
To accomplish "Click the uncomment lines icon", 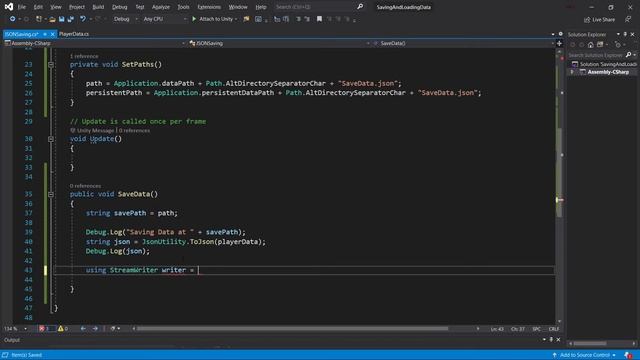I will click(307, 19).
